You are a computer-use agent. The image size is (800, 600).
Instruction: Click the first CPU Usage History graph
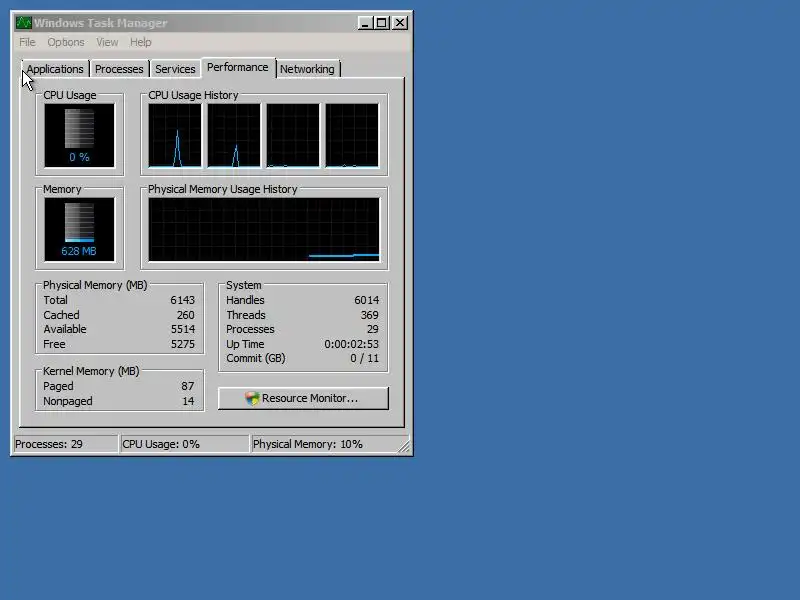174,135
